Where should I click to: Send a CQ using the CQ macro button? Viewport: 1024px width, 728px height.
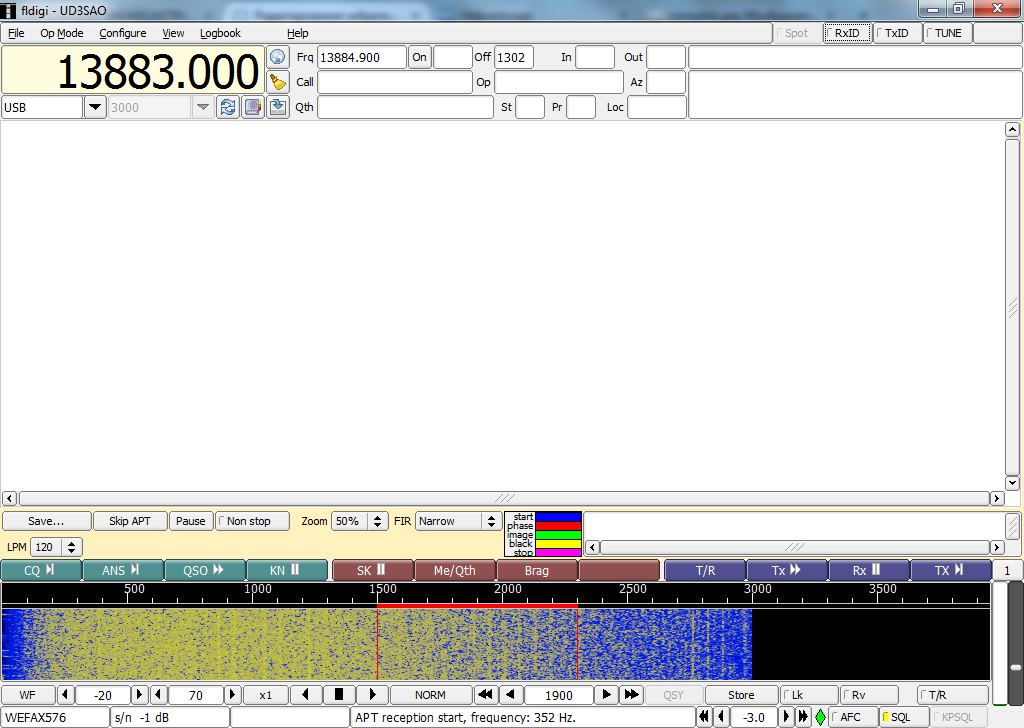41,570
